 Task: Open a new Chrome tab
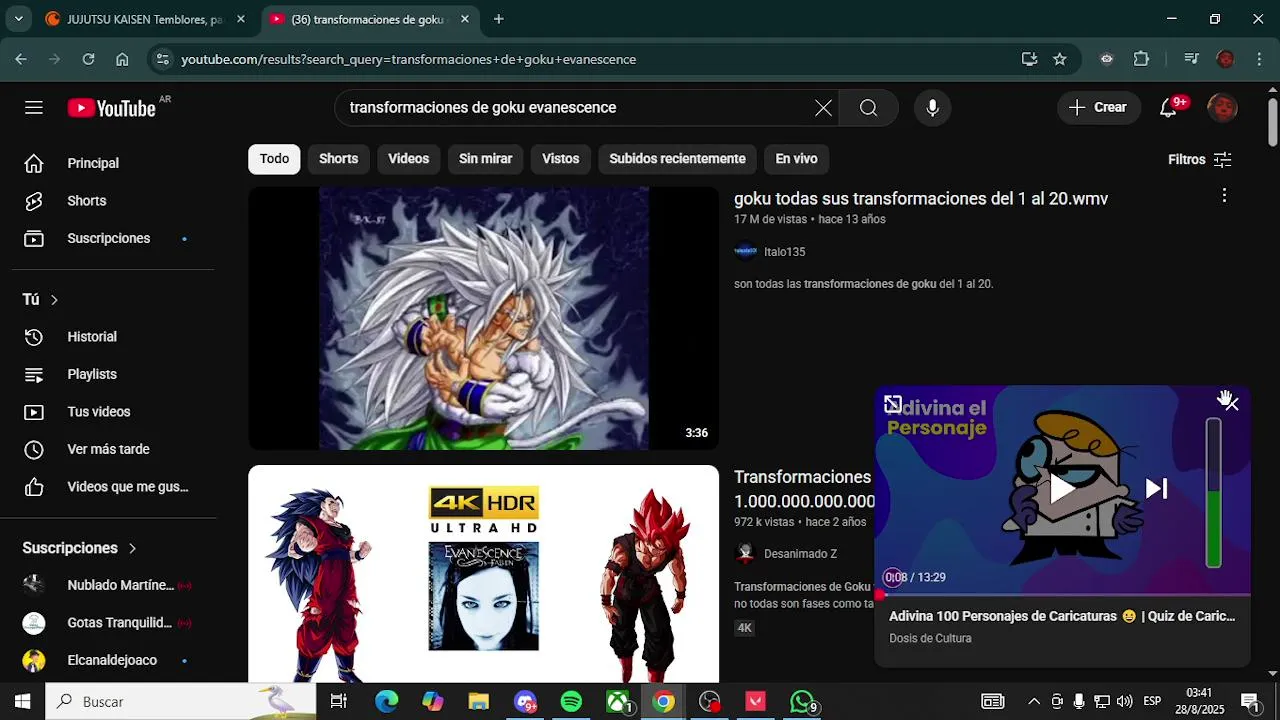click(x=498, y=19)
